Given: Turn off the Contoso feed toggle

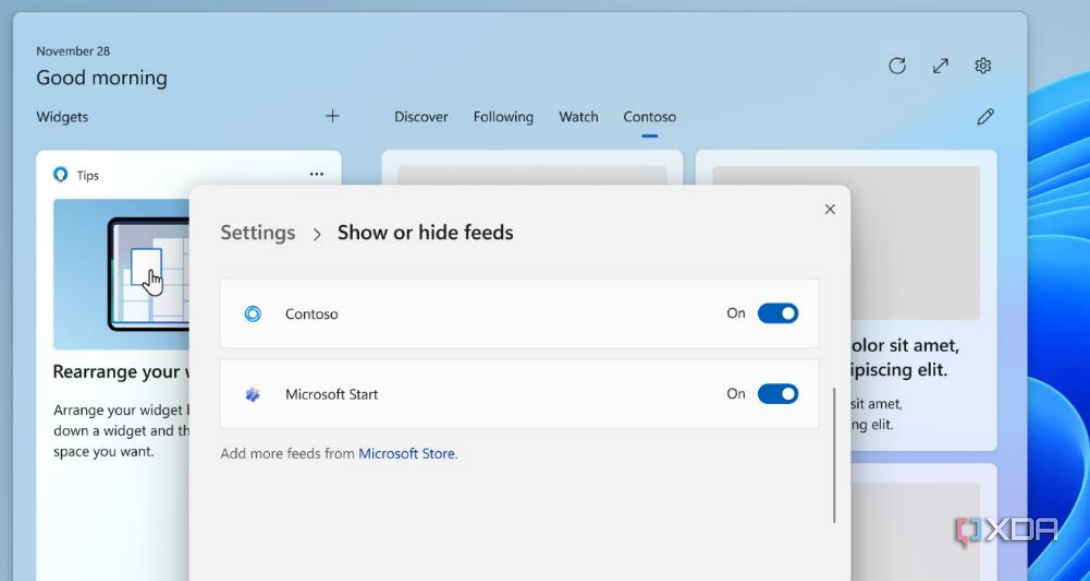Looking at the screenshot, I should (777, 314).
